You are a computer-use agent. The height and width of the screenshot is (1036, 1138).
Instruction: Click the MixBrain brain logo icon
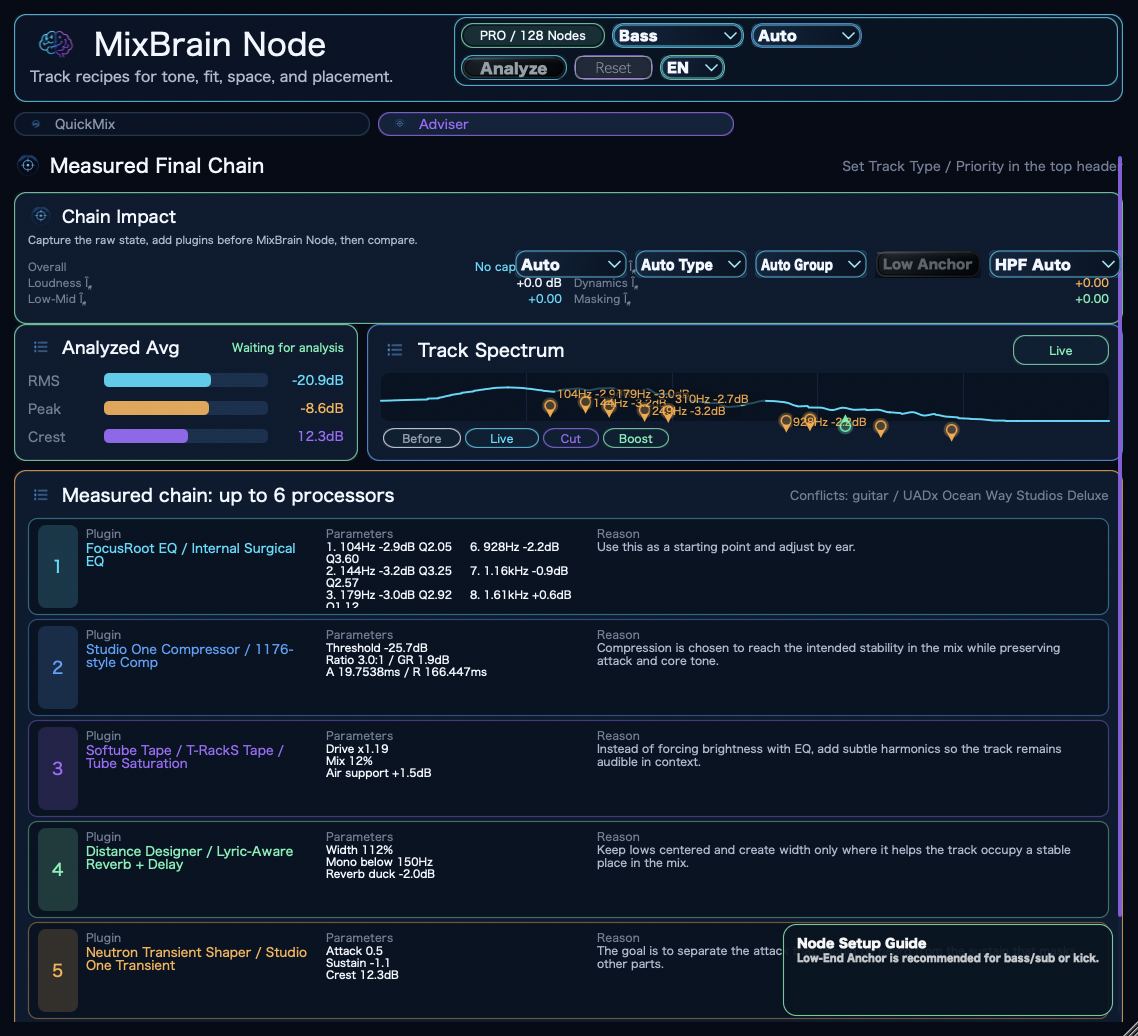click(55, 44)
